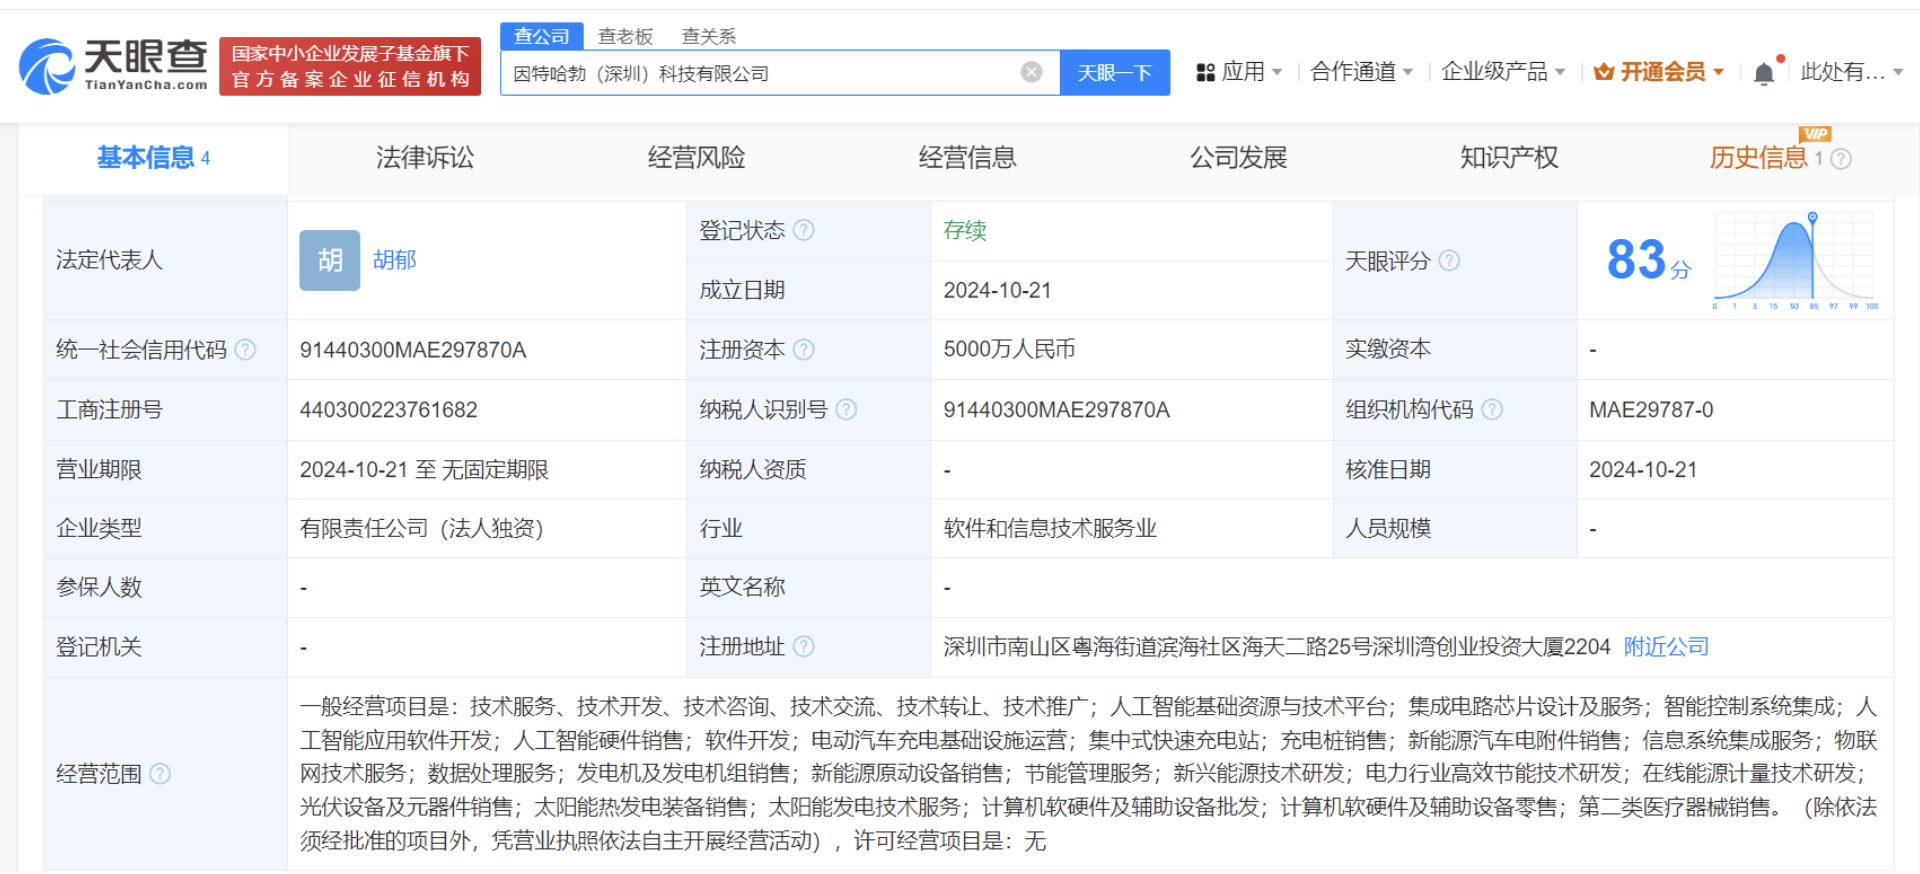Click help icon beside 经营范围
Screen dimensions: 1920x874
(160, 774)
